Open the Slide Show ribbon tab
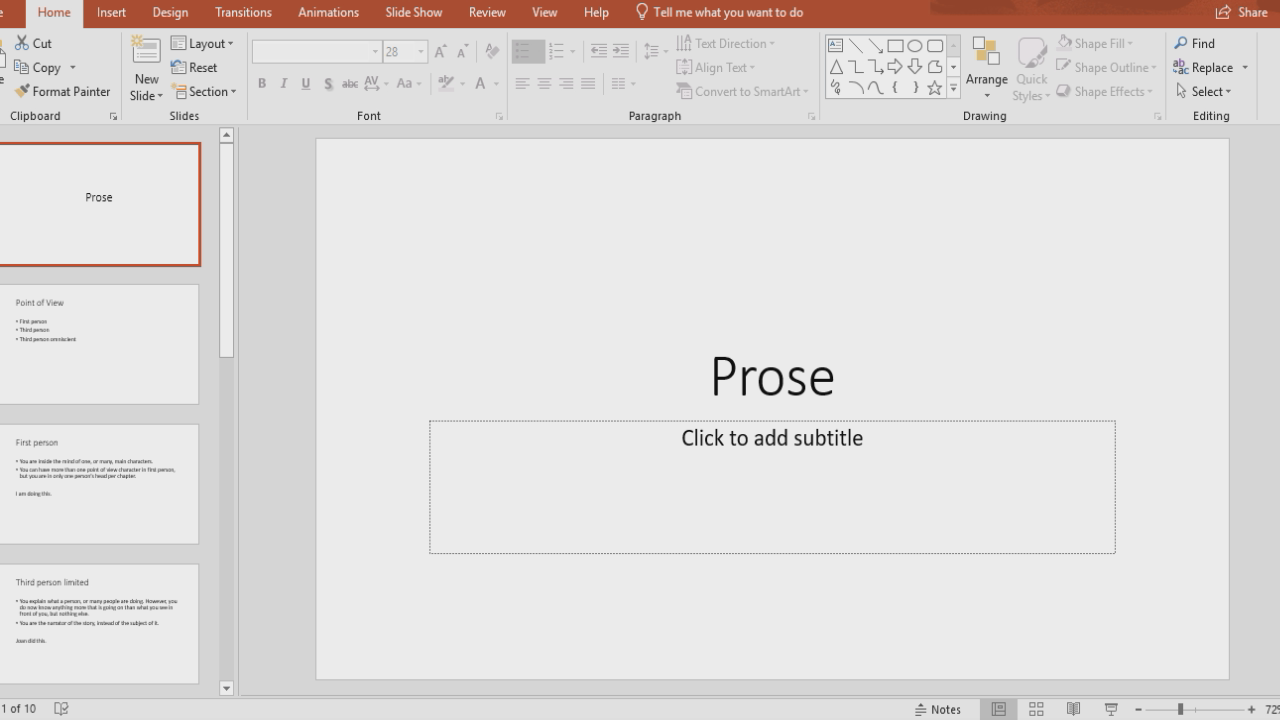 tap(413, 12)
